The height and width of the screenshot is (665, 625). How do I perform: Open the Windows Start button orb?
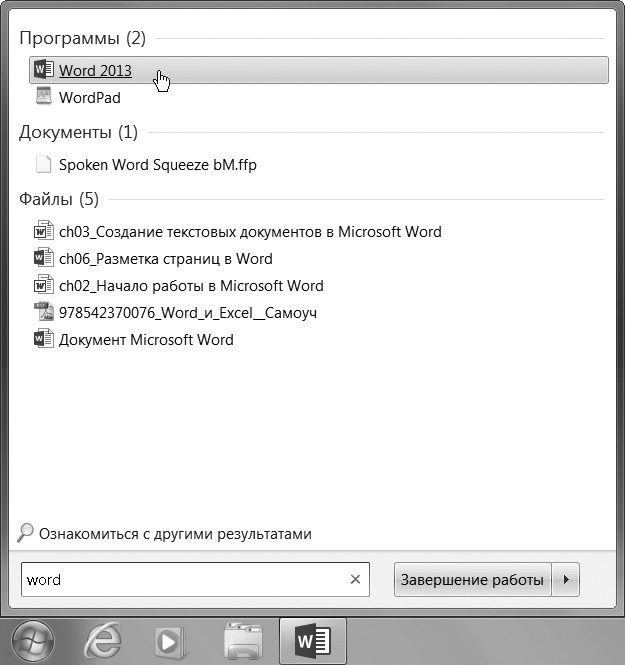click(x=32, y=640)
